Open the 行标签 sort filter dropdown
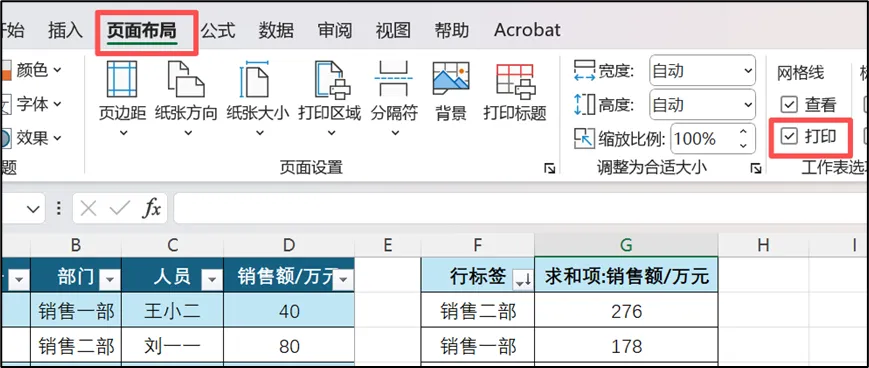The height and width of the screenshot is (368, 869). pyautogui.click(x=523, y=280)
